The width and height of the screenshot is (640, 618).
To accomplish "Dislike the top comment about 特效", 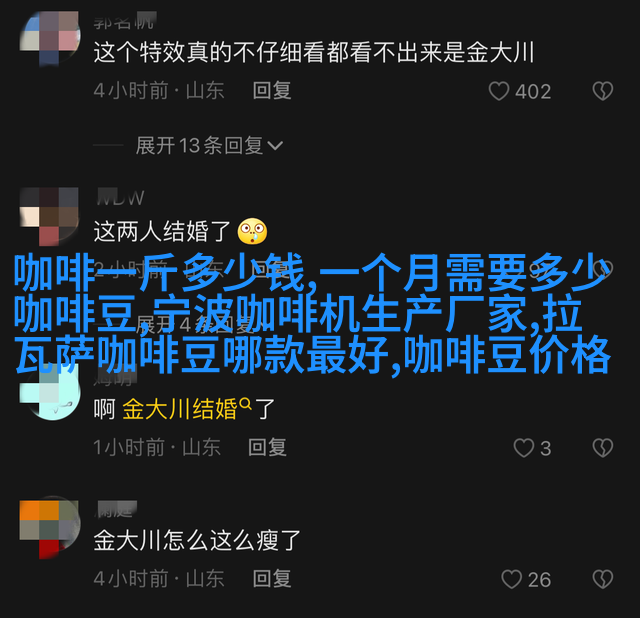I will 602,91.
